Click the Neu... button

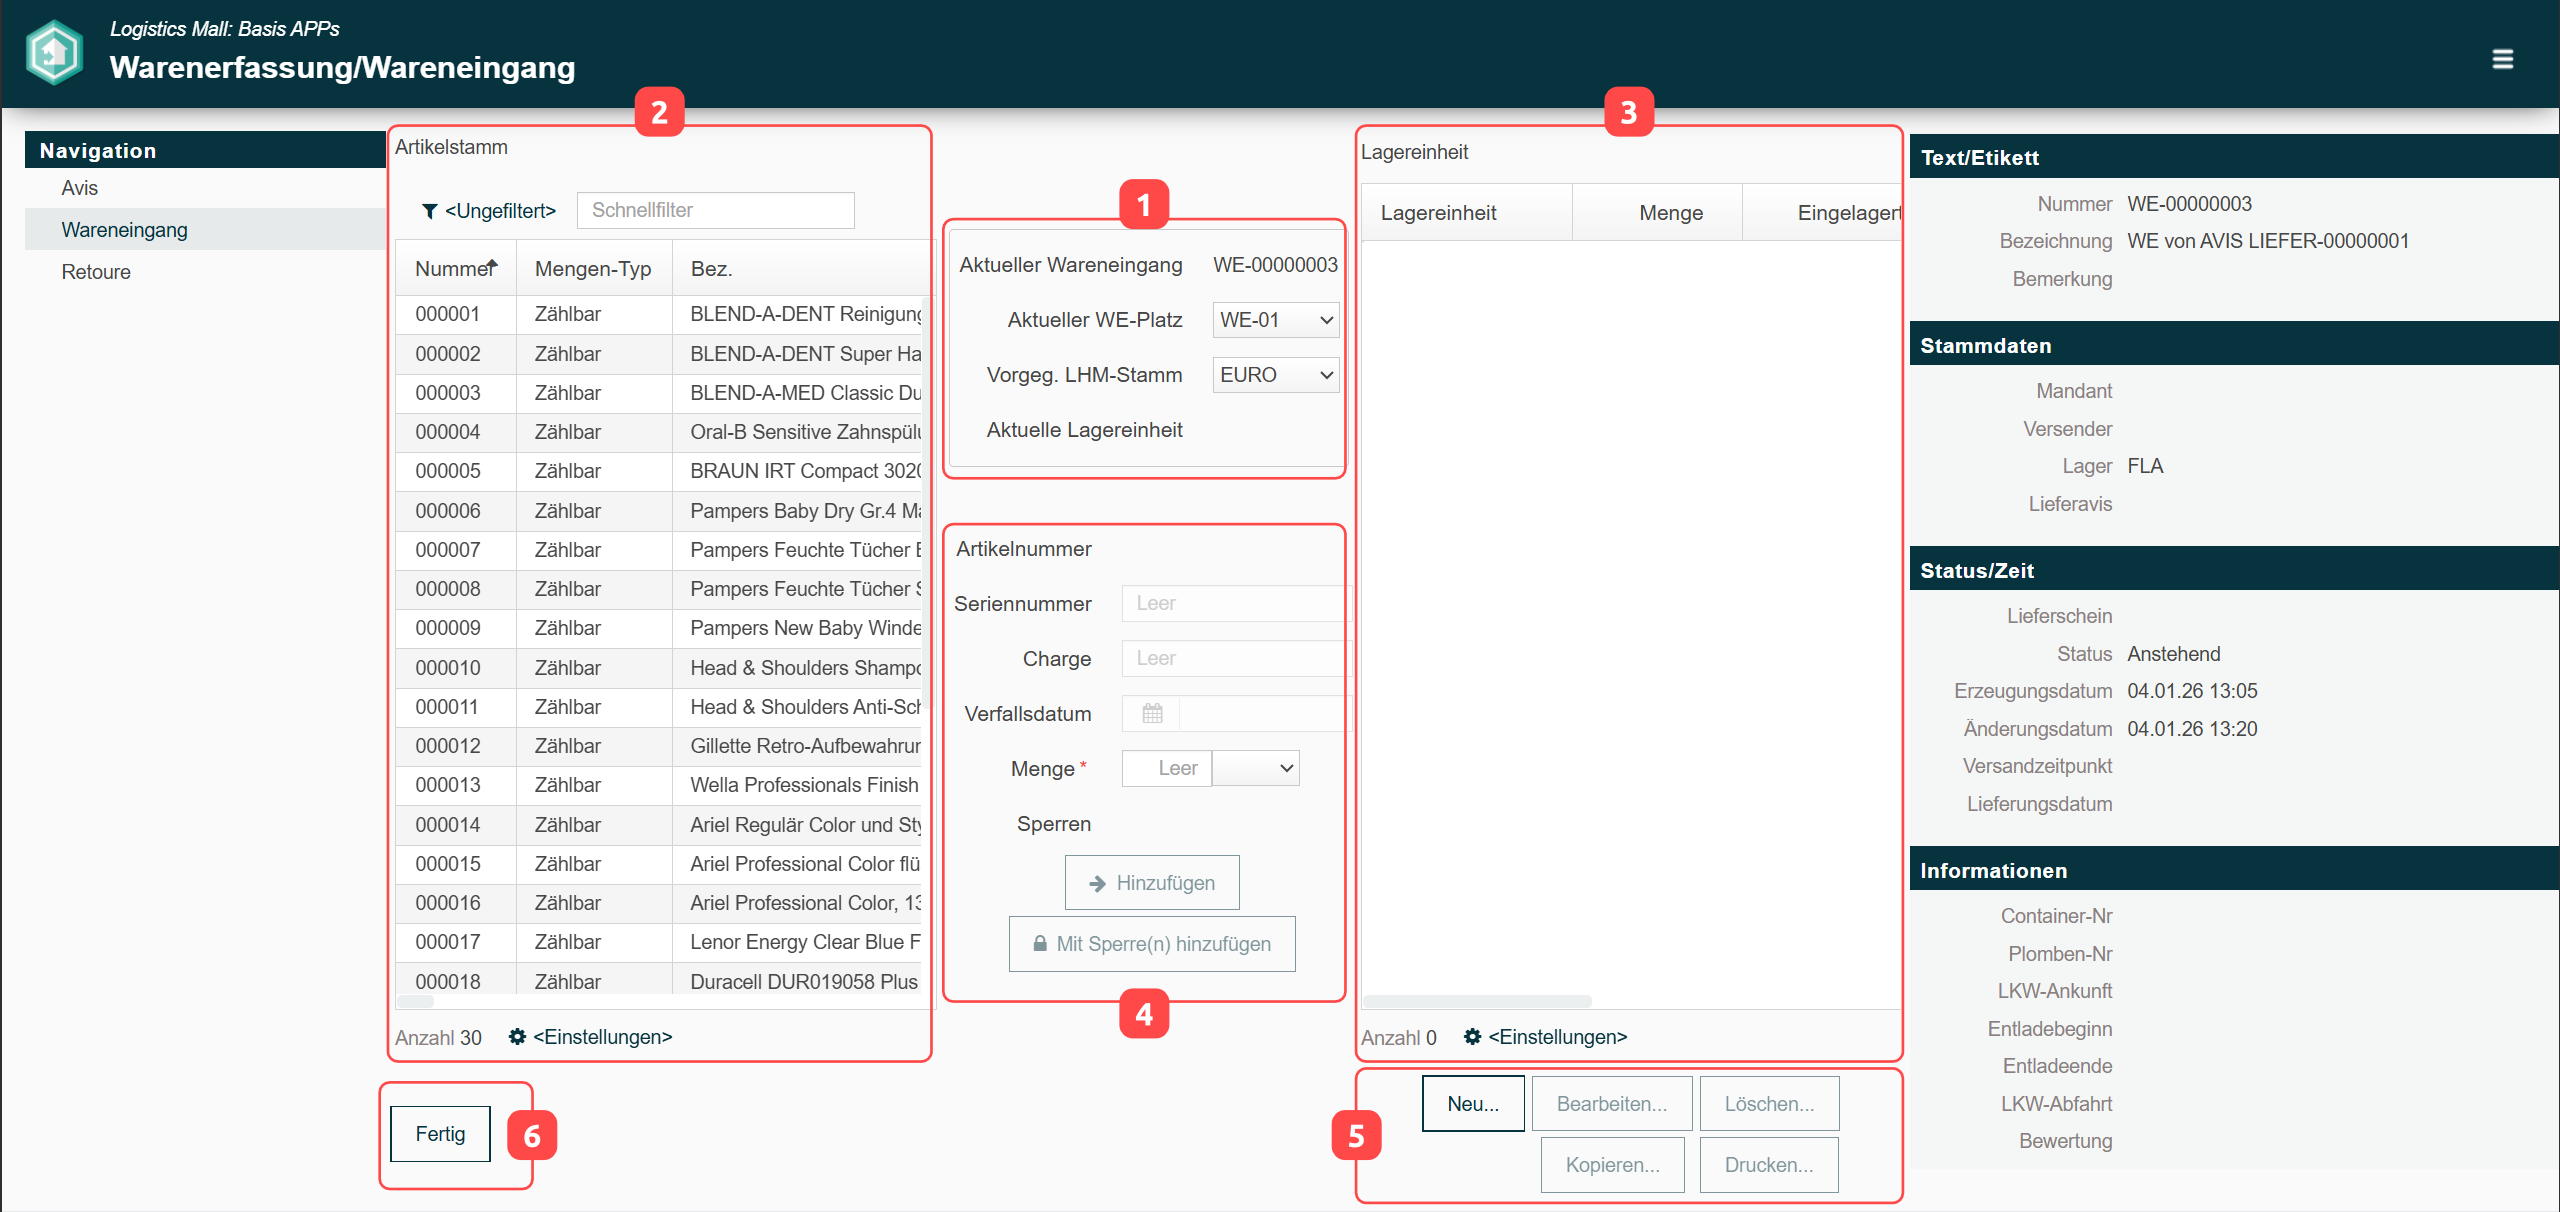[x=1472, y=1104]
